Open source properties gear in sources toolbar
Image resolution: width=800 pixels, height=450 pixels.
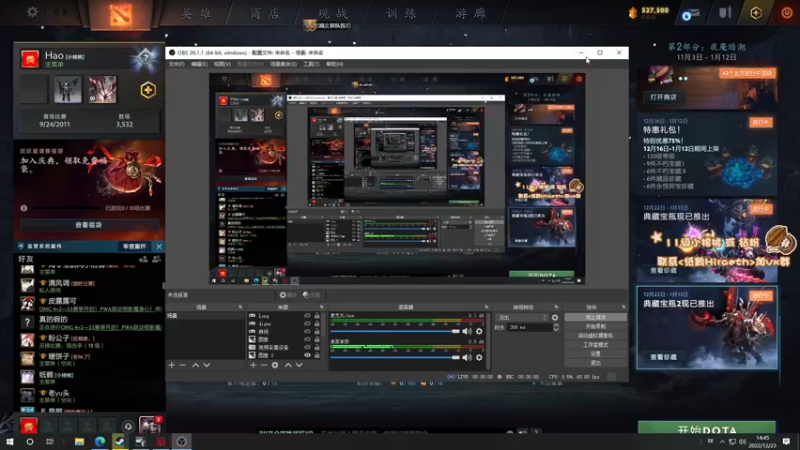[x=275, y=365]
